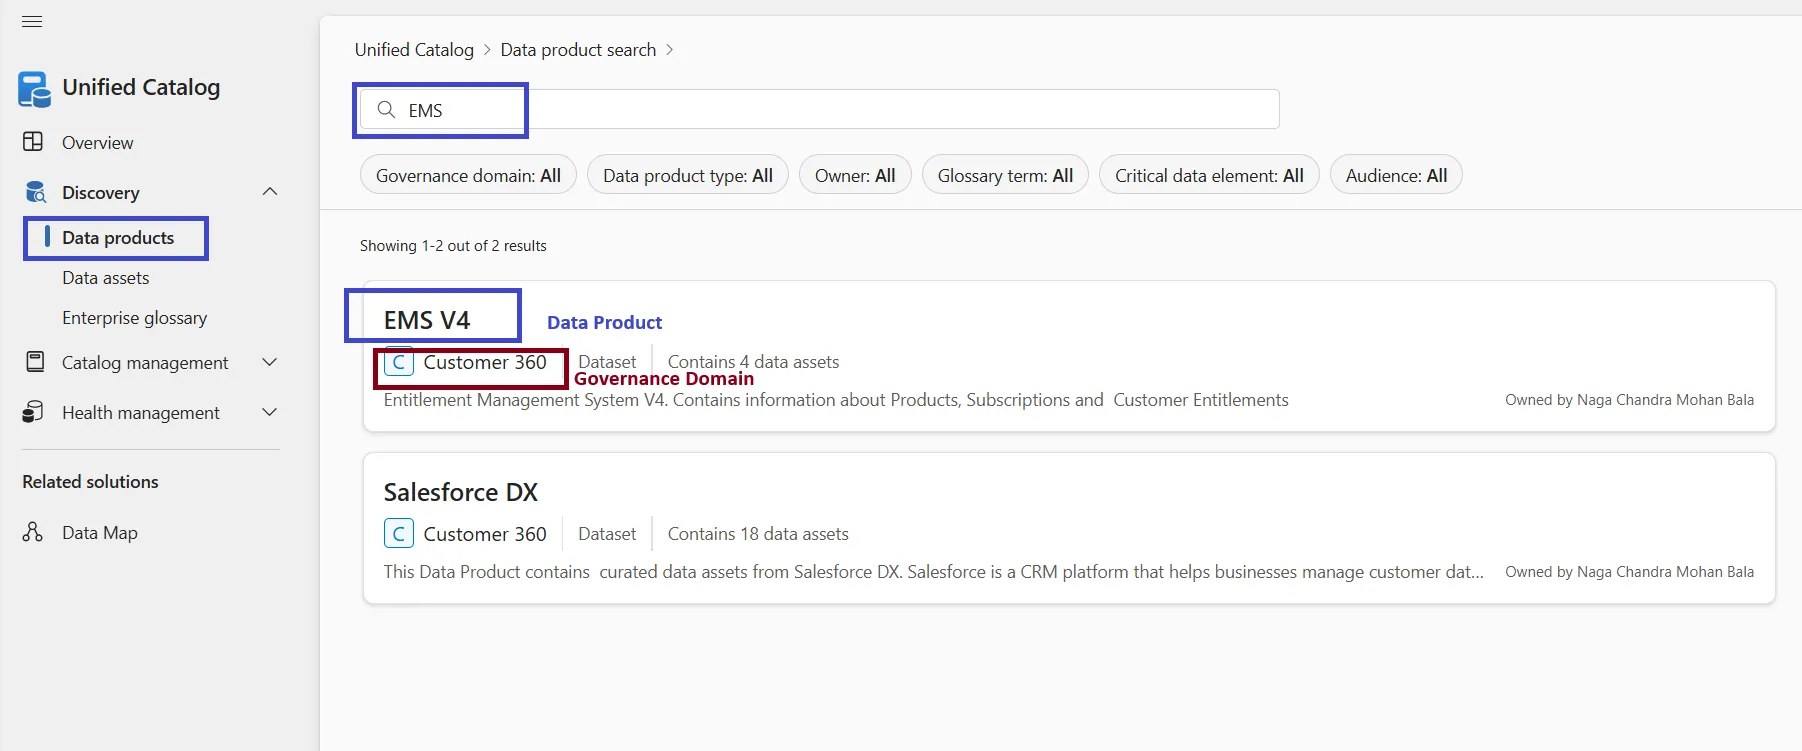Viewport: 1802px width, 751px height.
Task: Click Dataset label on EMS V4 card
Action: pyautogui.click(x=607, y=362)
